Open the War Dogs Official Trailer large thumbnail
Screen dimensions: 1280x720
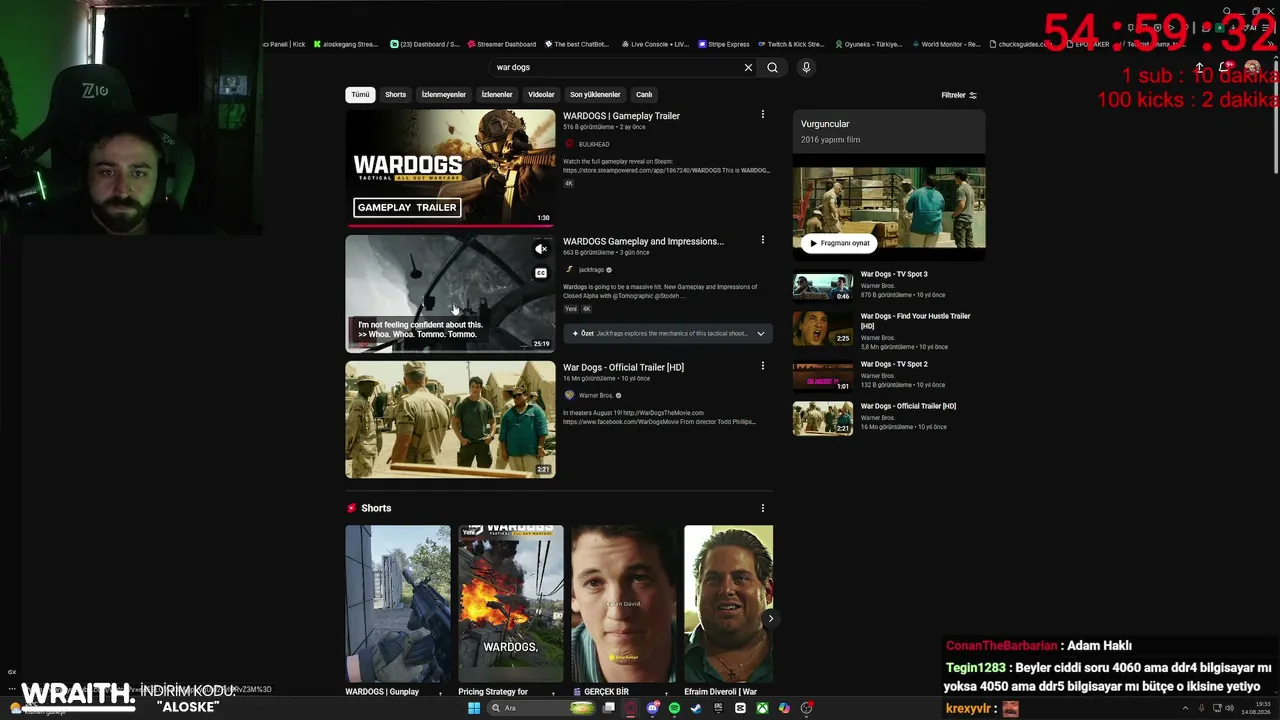450,420
